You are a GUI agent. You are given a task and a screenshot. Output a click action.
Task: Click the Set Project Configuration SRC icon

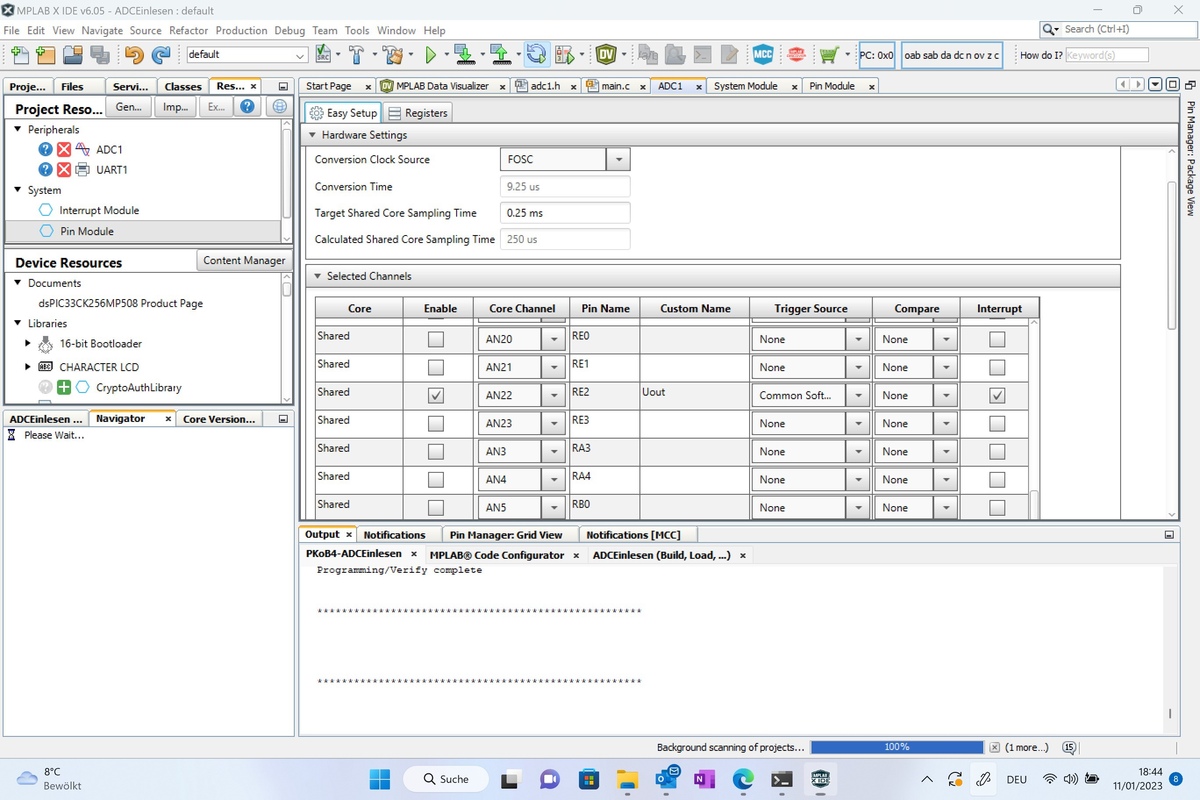[x=323, y=54]
